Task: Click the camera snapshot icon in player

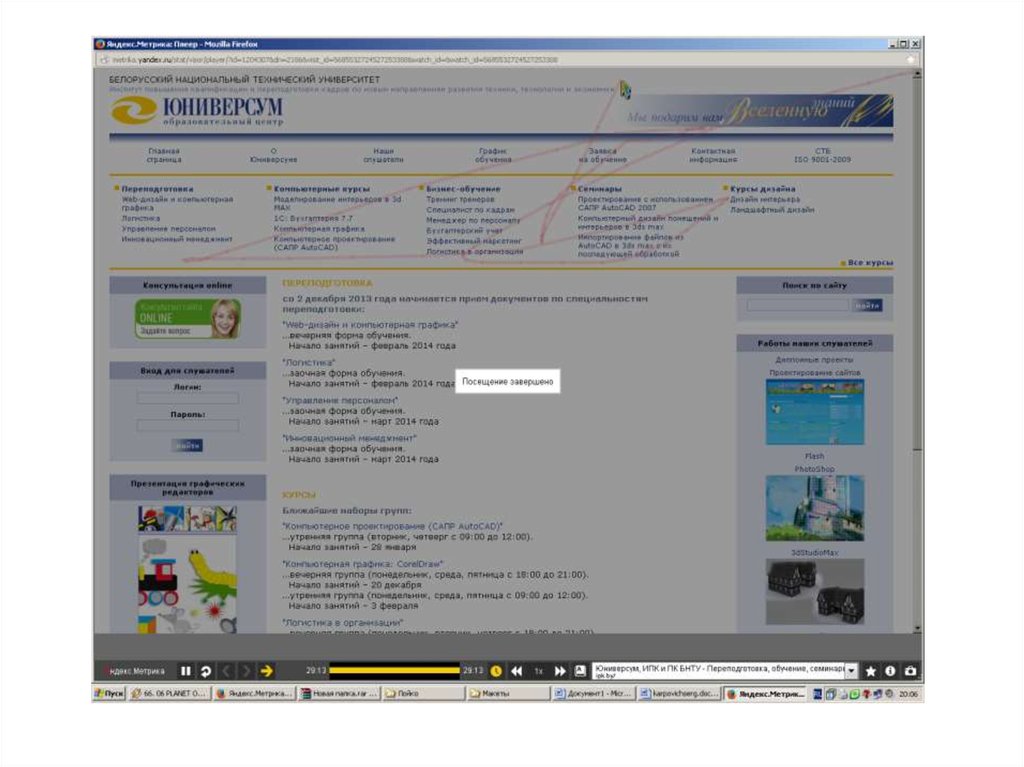Action: point(910,671)
